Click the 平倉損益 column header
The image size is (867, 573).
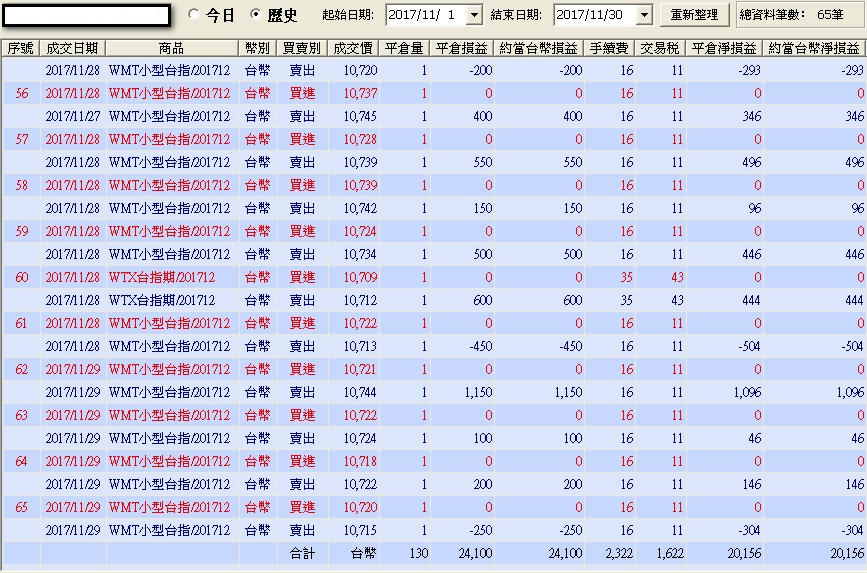point(462,49)
